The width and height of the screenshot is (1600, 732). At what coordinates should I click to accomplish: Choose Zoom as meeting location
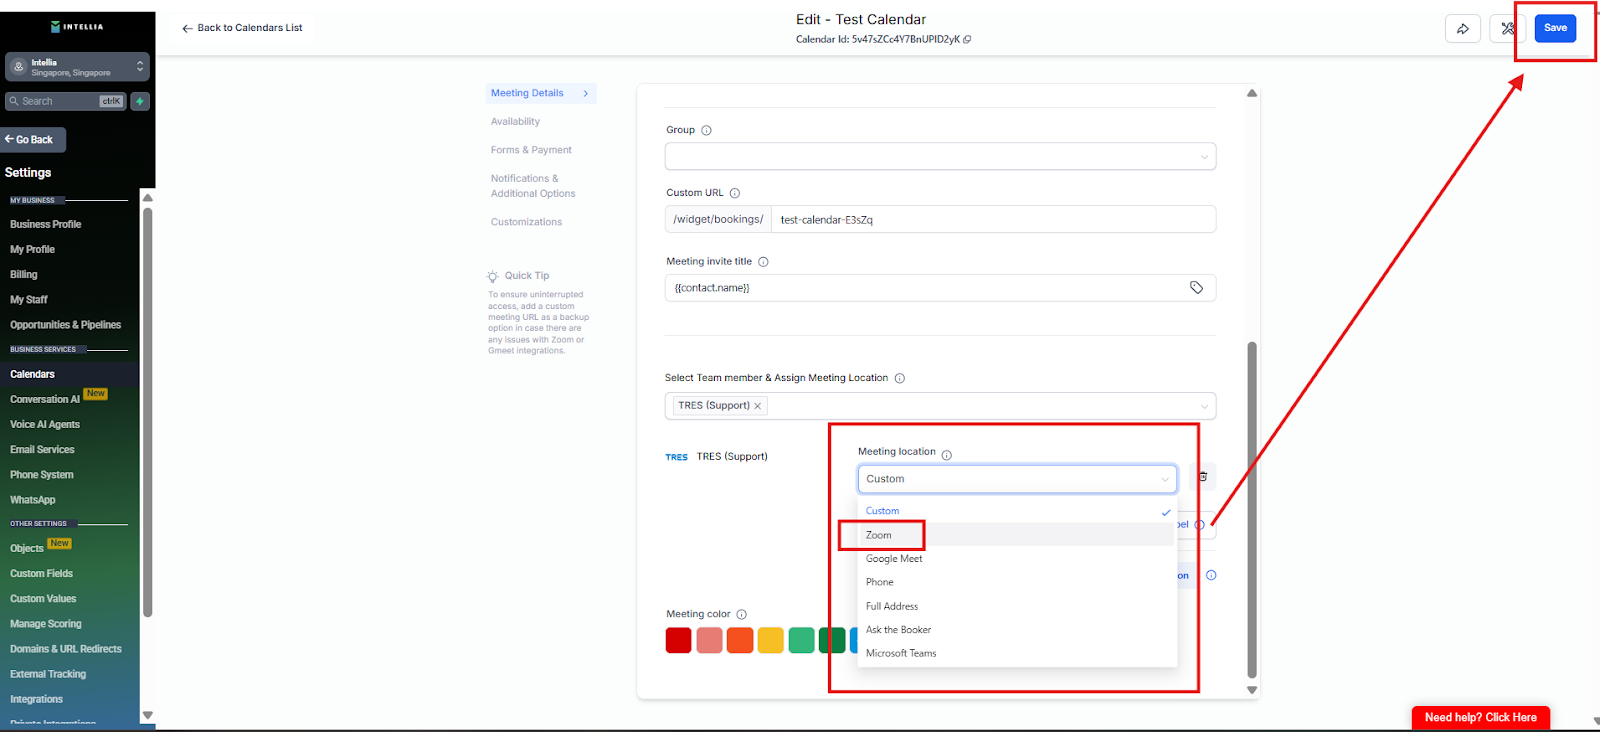[1017, 535]
